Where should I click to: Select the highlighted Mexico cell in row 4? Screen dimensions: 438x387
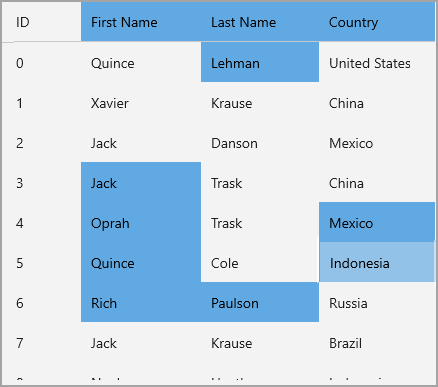click(377, 222)
